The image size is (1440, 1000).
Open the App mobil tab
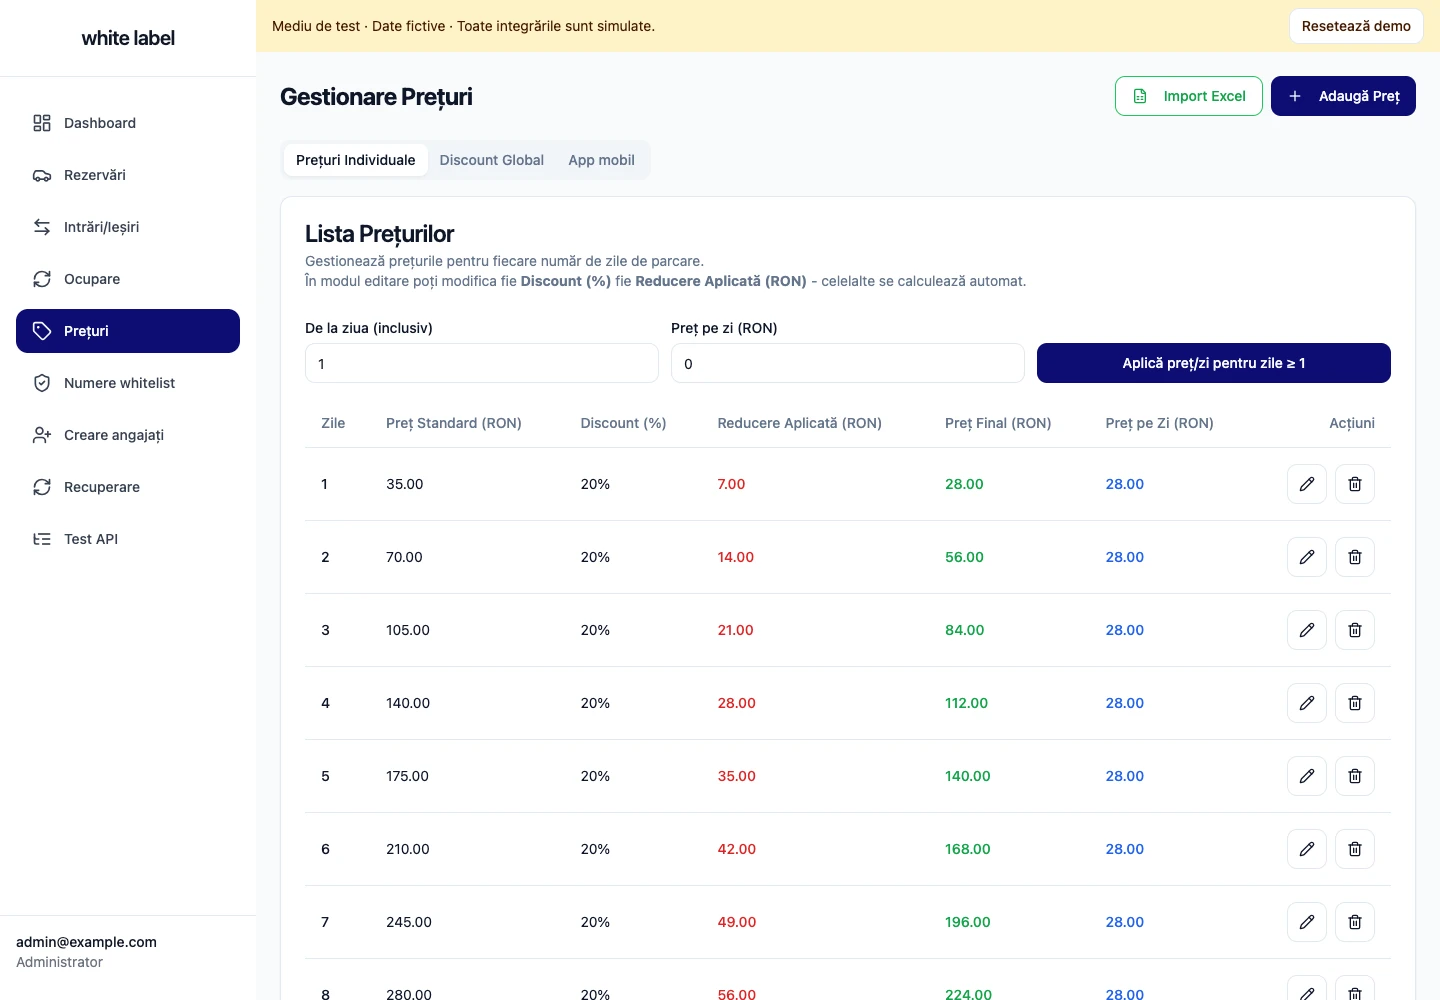[601, 160]
